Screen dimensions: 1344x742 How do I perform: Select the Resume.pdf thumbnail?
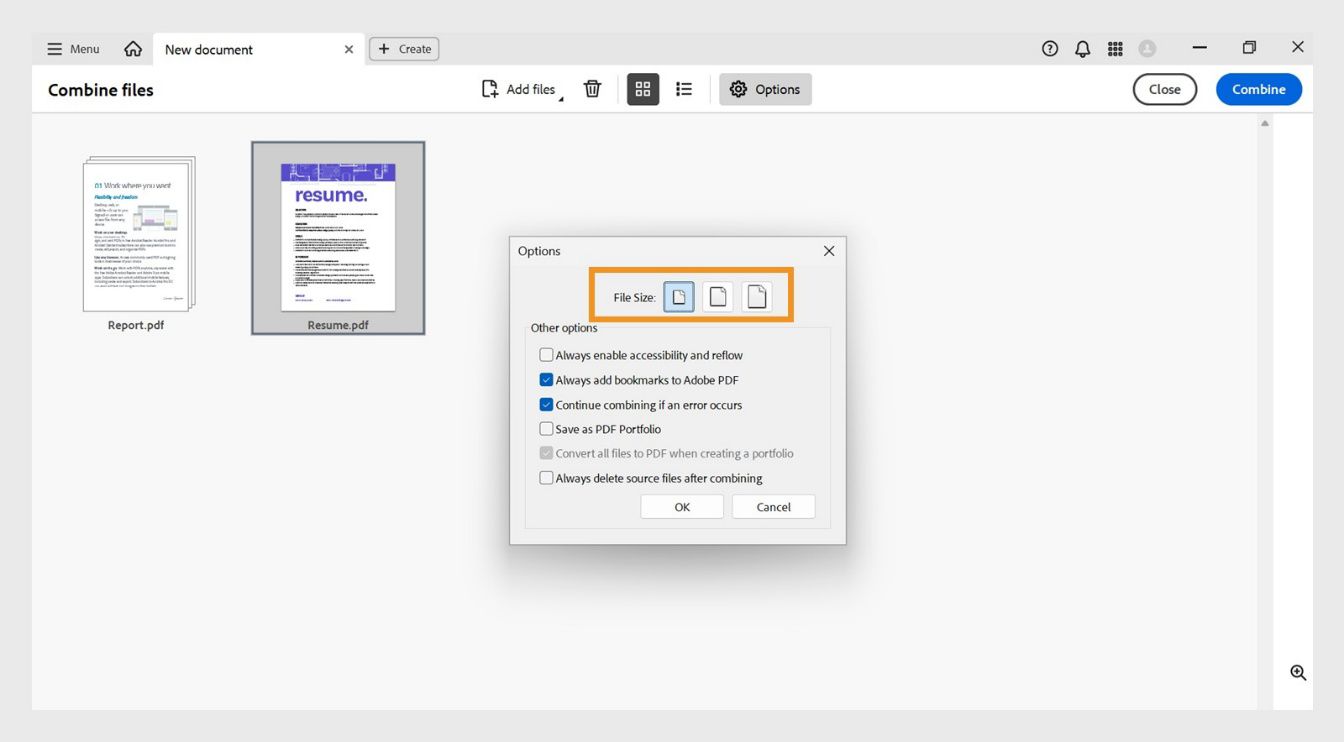[x=337, y=237]
